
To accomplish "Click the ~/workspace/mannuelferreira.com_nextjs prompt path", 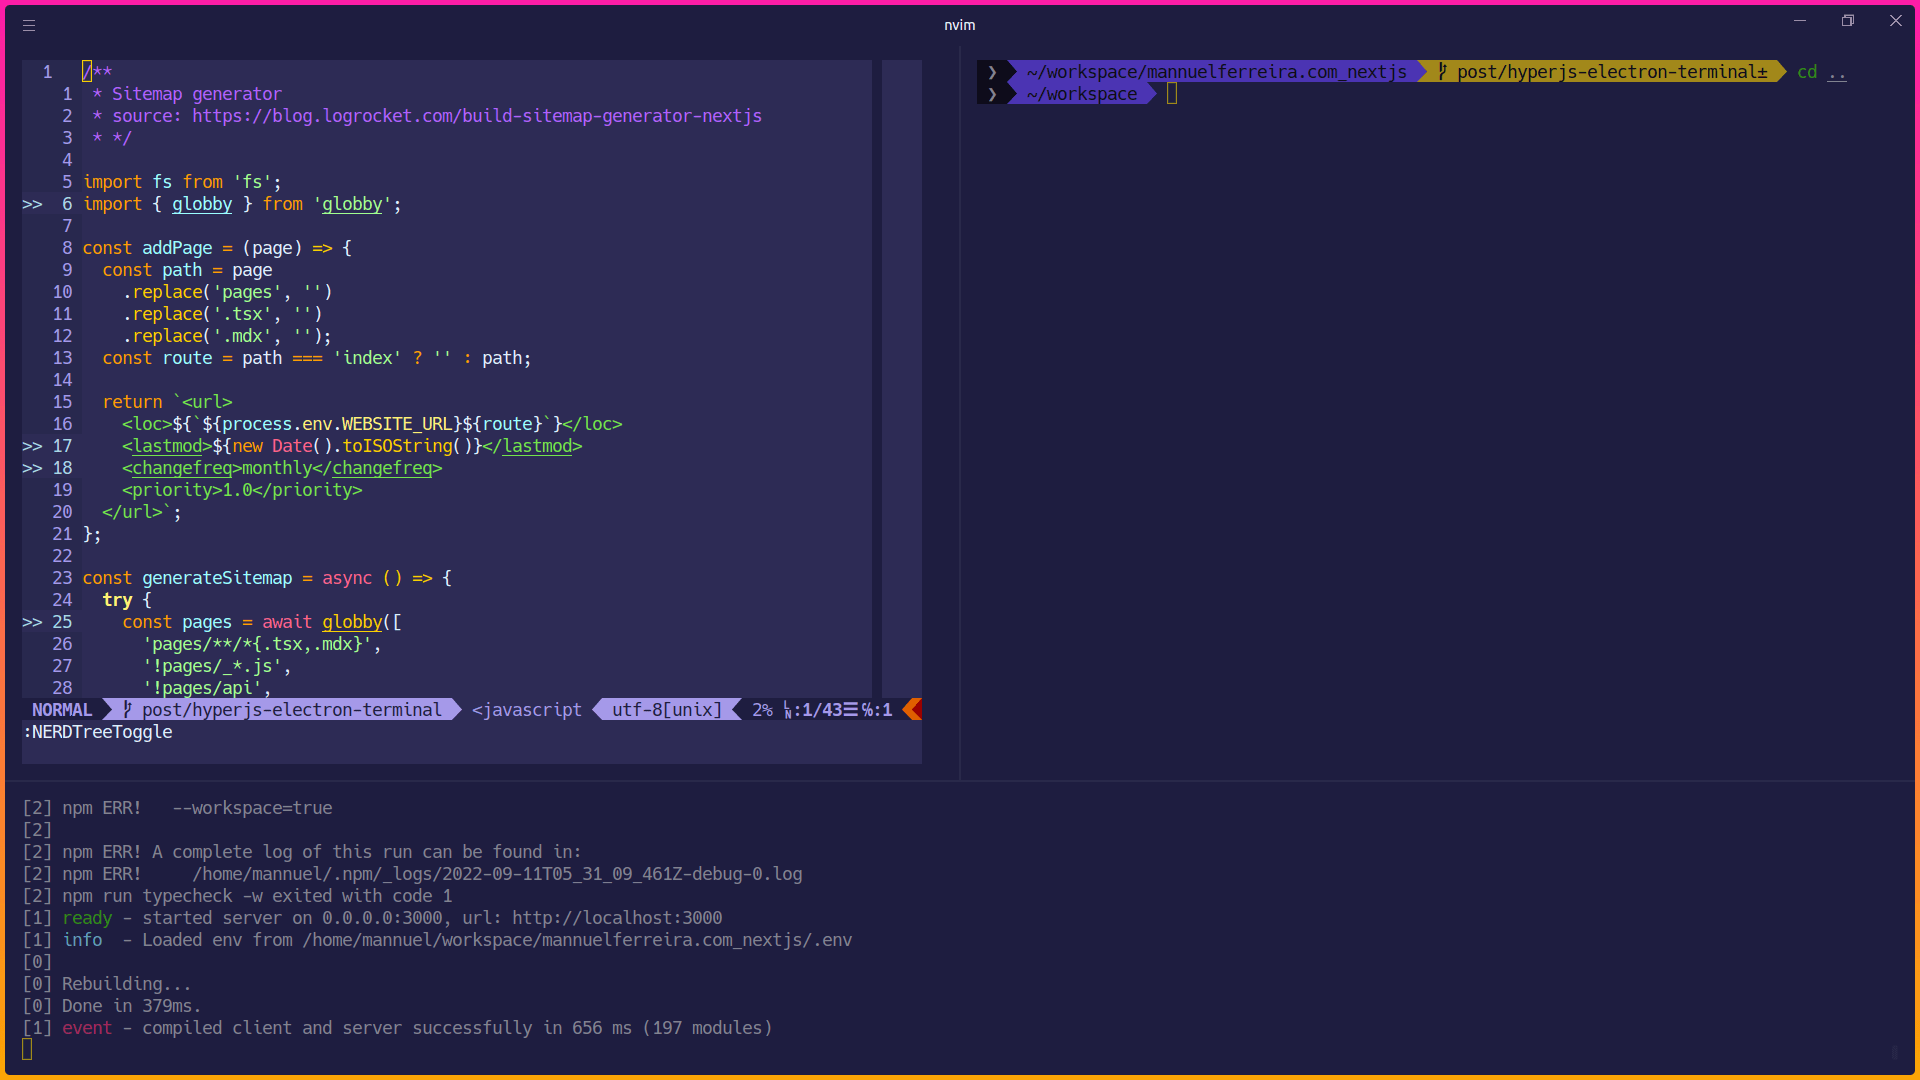I will 1217,72.
